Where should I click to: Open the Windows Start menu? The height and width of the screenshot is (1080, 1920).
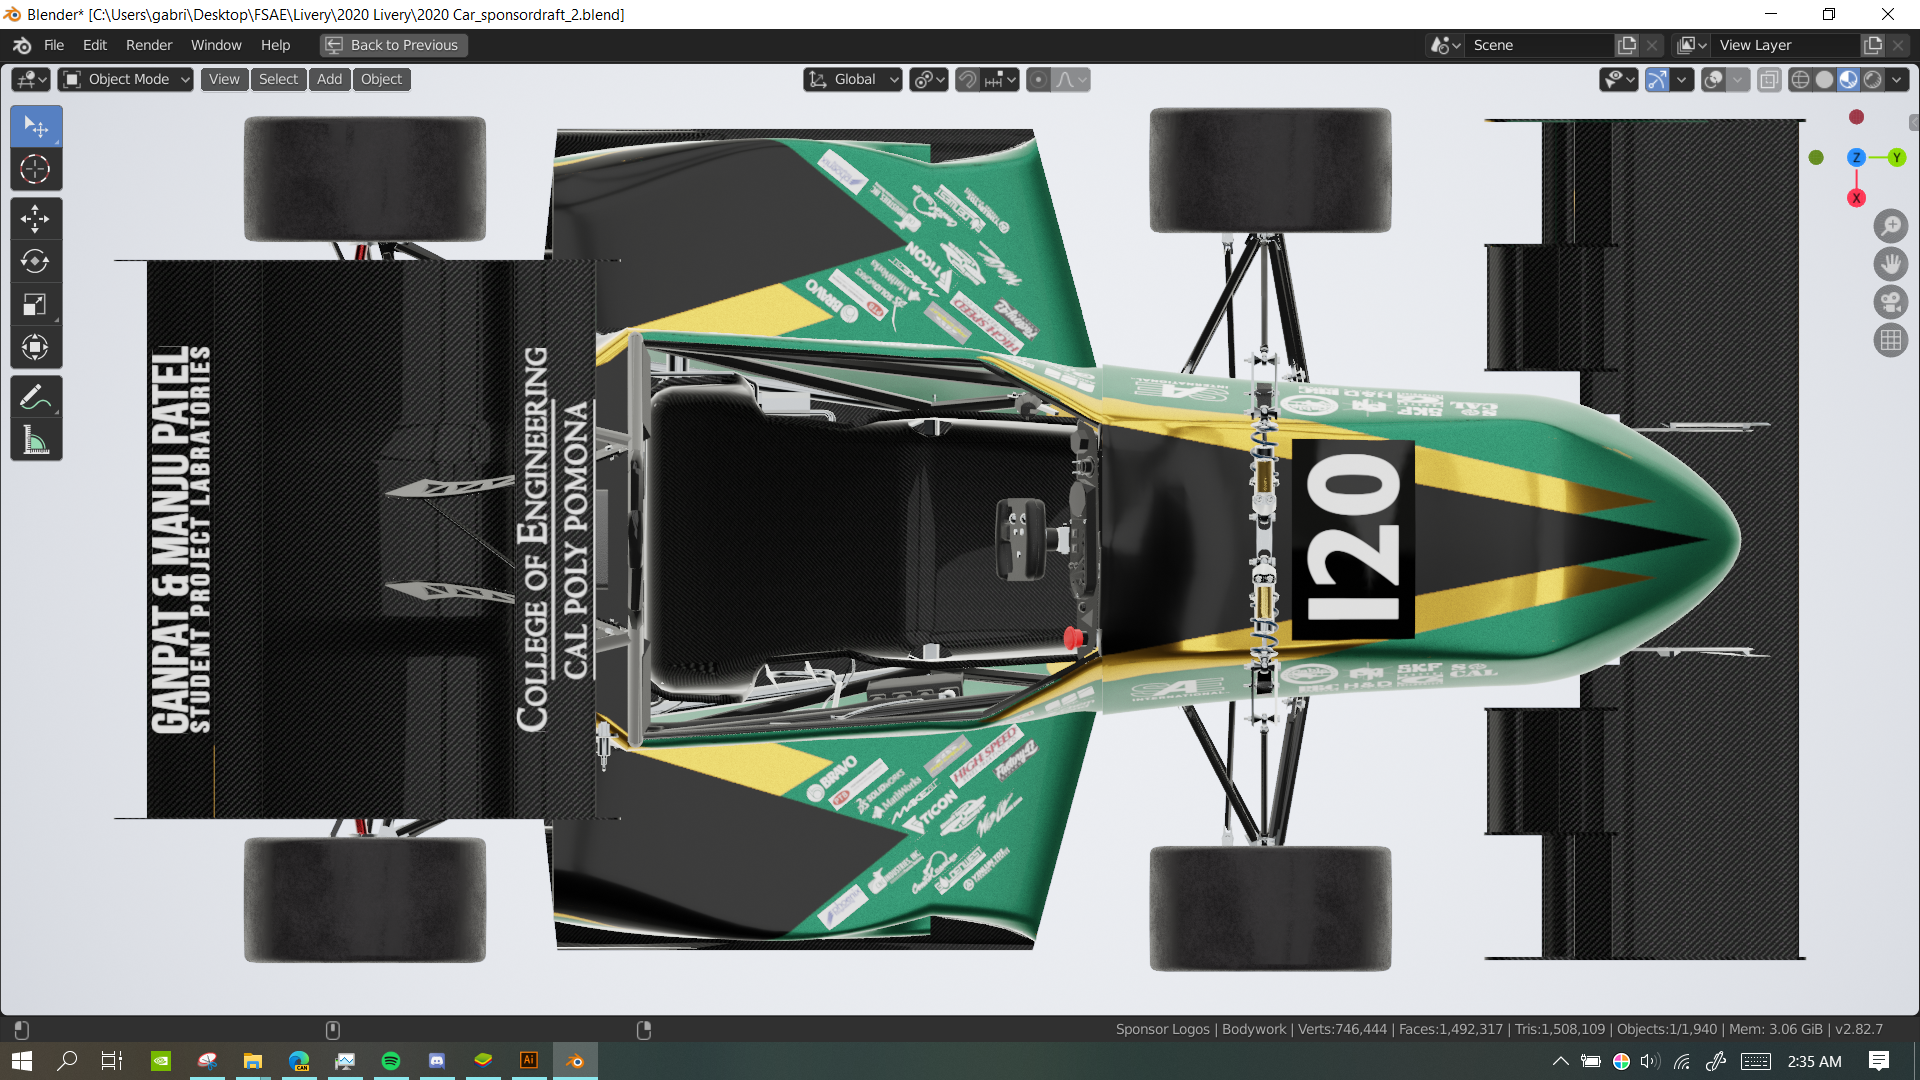click(22, 1061)
